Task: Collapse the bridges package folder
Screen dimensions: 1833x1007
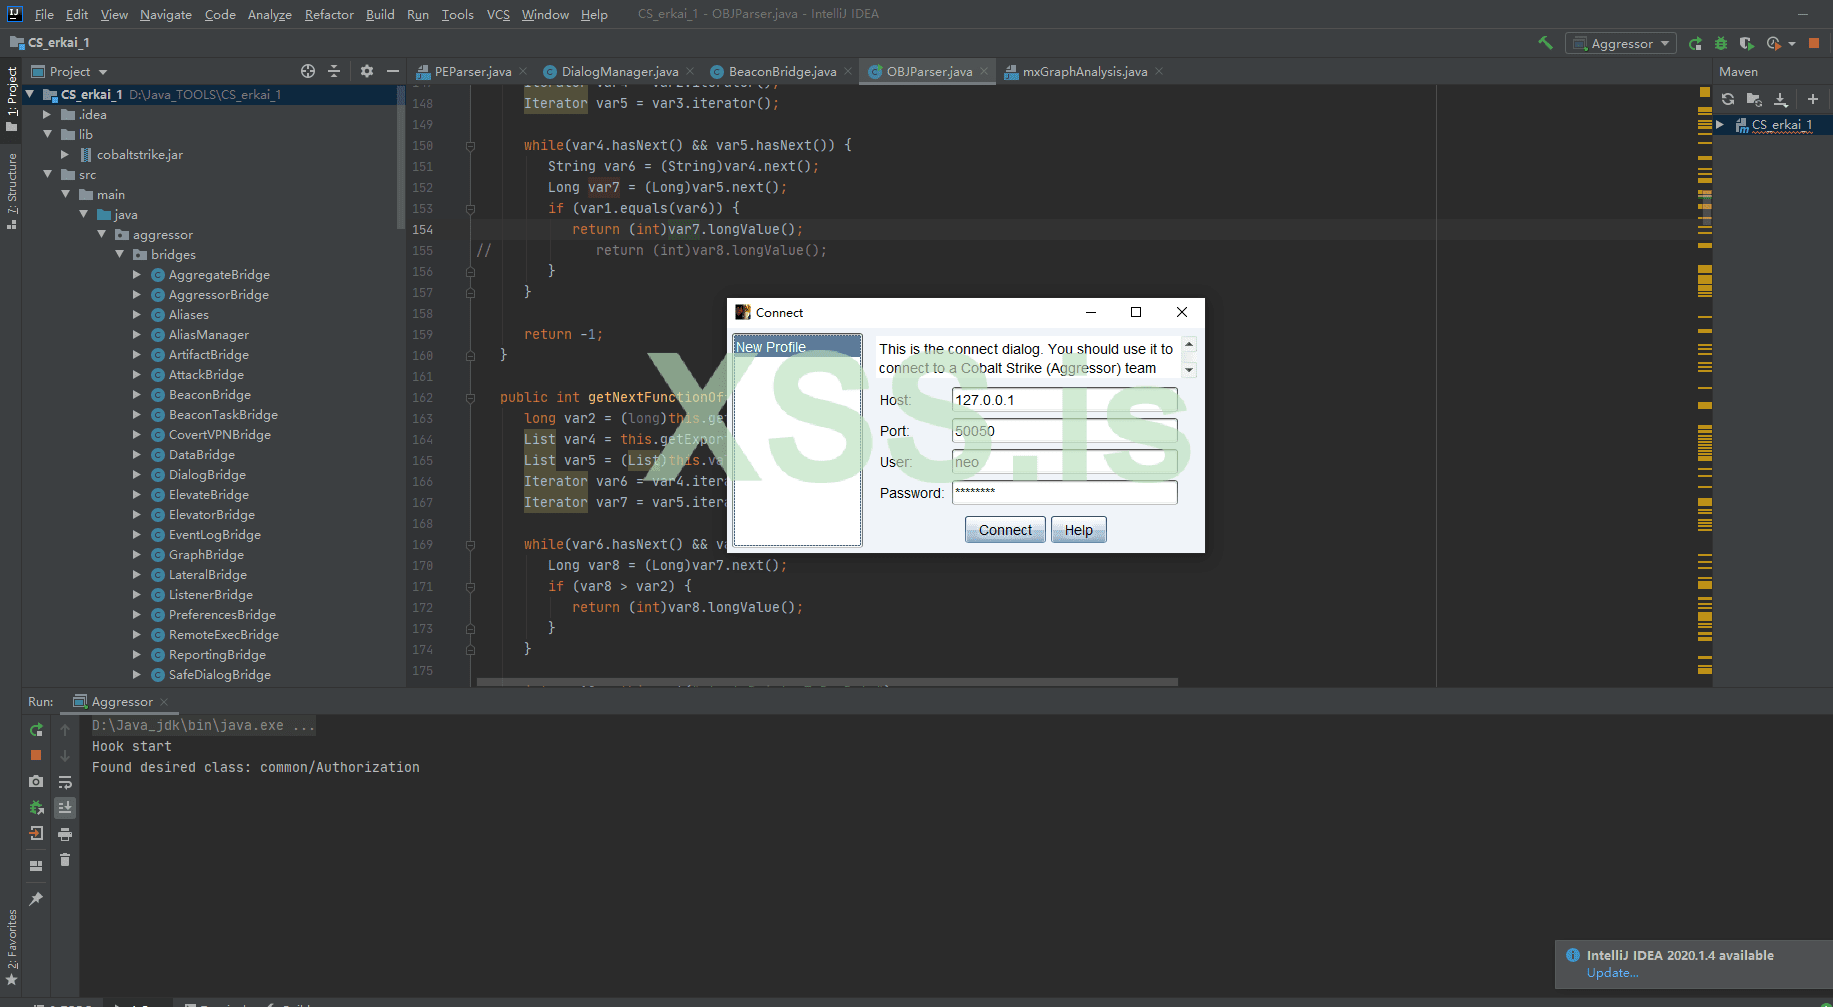Action: coord(120,255)
